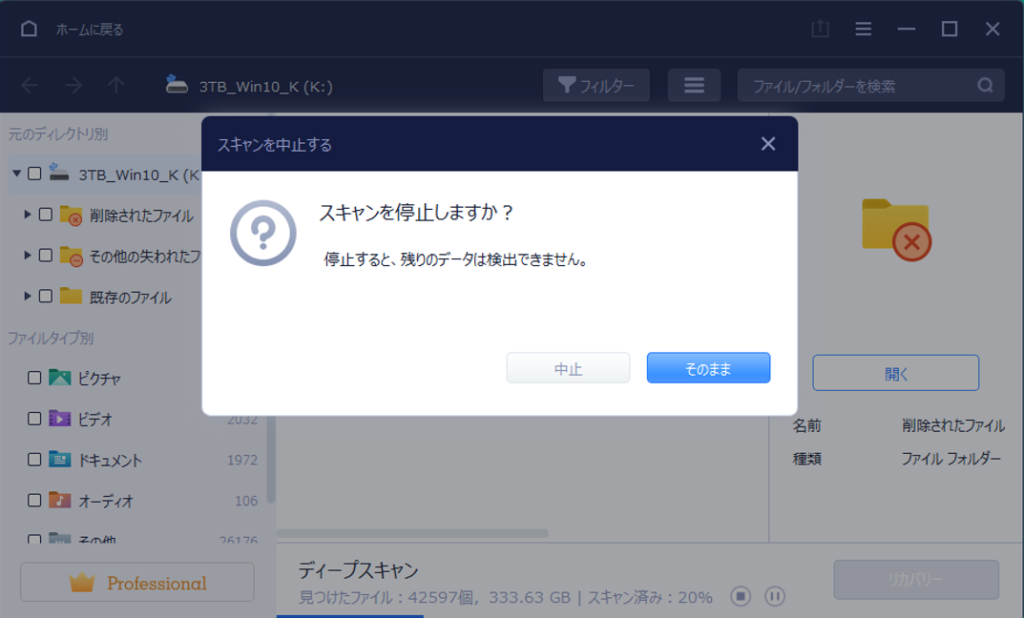The image size is (1024, 618).
Task: Click the drive icon beside 3TB_Win10_K breadcrumb
Action: coord(177,85)
